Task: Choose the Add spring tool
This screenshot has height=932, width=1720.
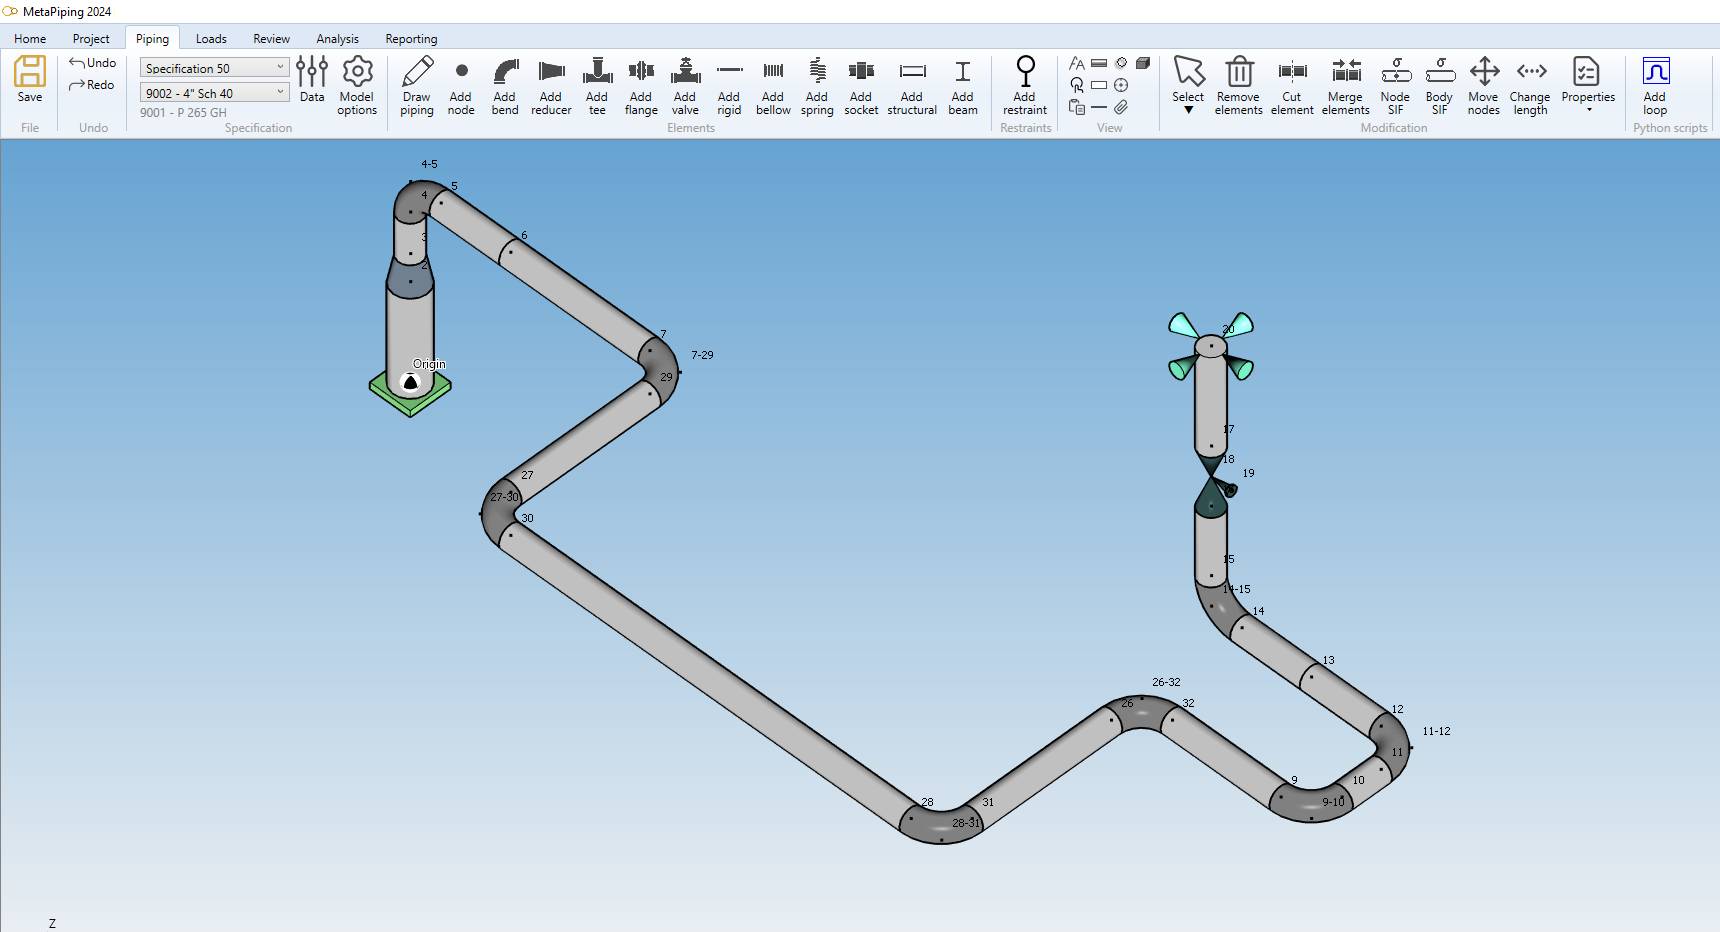Action: click(x=817, y=86)
